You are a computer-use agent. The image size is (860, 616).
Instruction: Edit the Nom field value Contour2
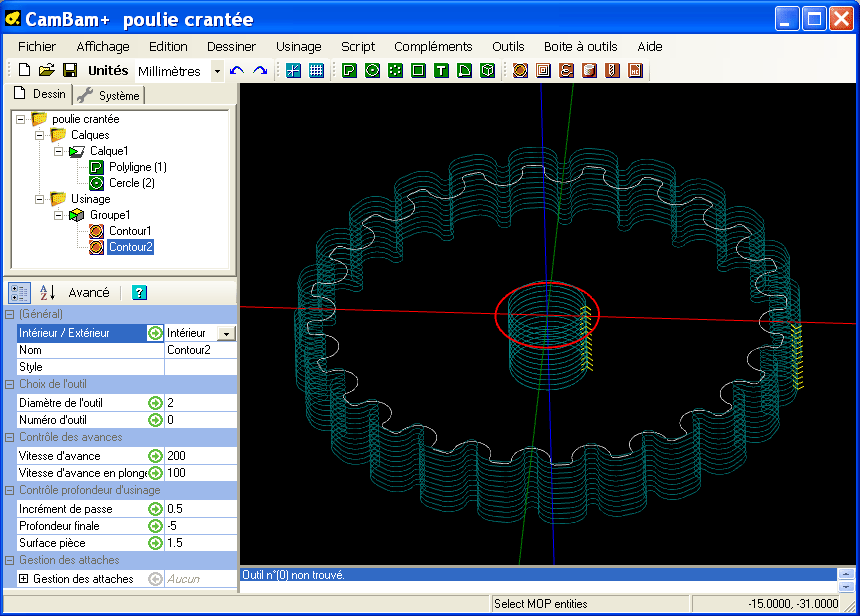pos(200,350)
